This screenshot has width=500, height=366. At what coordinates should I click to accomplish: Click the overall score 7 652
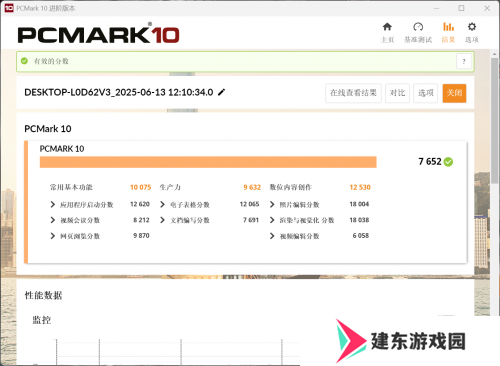tap(430, 162)
